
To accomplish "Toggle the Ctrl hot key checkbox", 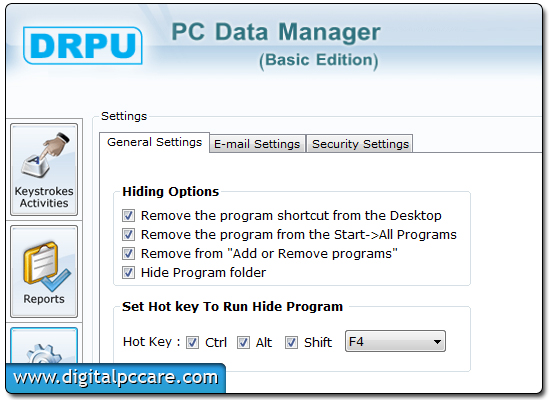I will [192, 342].
